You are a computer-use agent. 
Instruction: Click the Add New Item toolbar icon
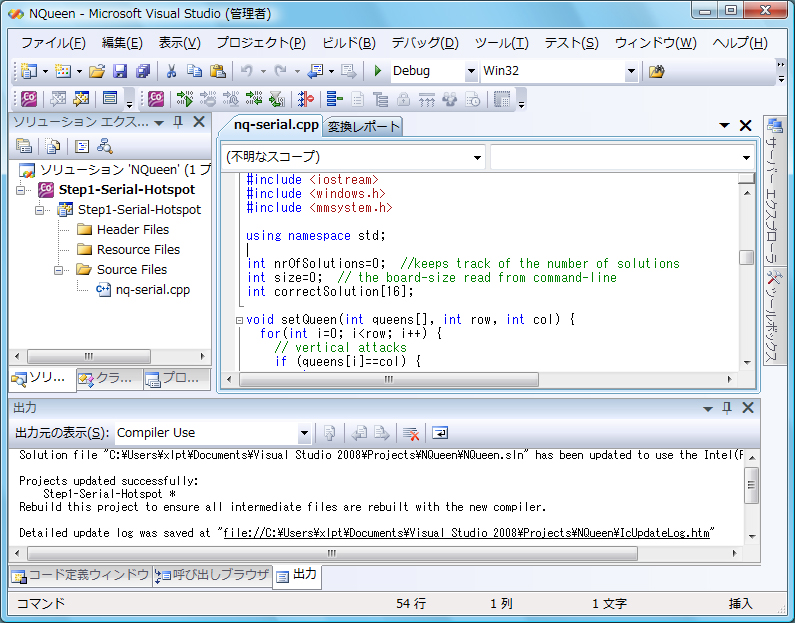(x=63, y=71)
